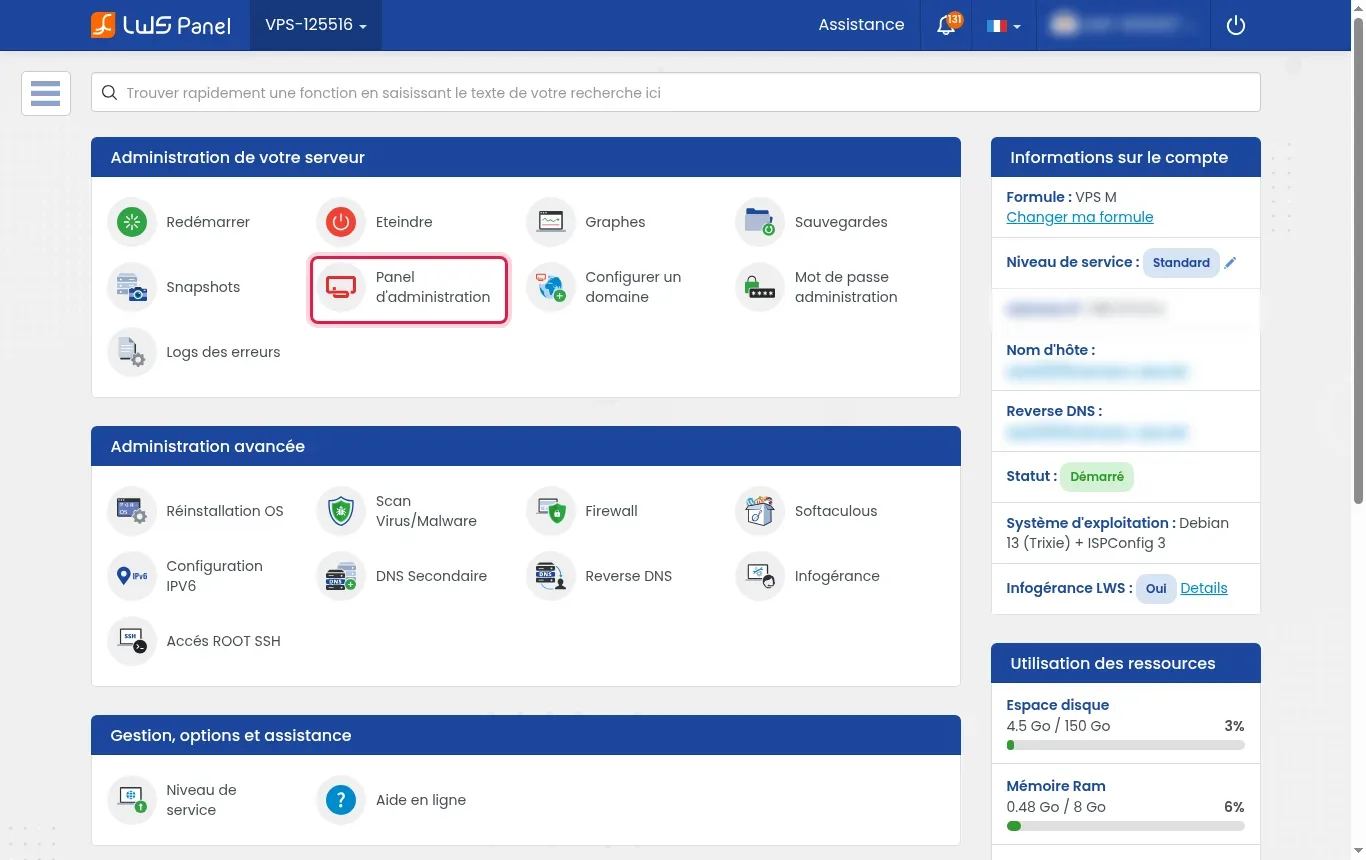
Task: Click the logout power icon in header
Action: pyautogui.click(x=1236, y=25)
